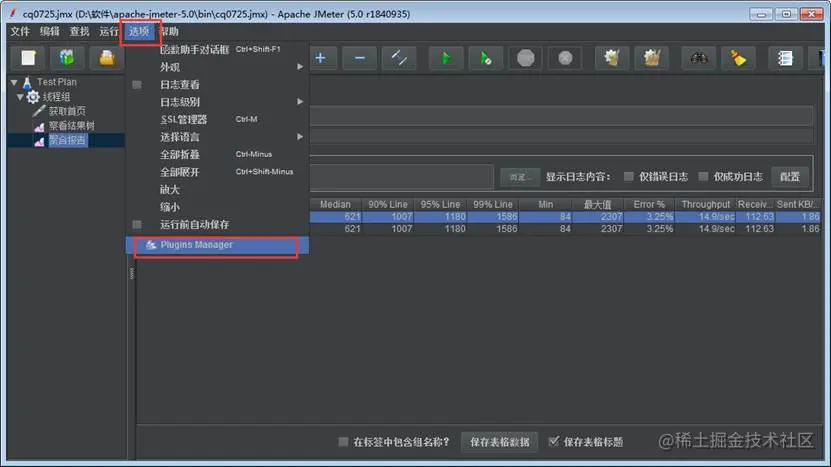Image resolution: width=831 pixels, height=467 pixels.
Task: Open the 帮助 menu
Action: [170, 31]
